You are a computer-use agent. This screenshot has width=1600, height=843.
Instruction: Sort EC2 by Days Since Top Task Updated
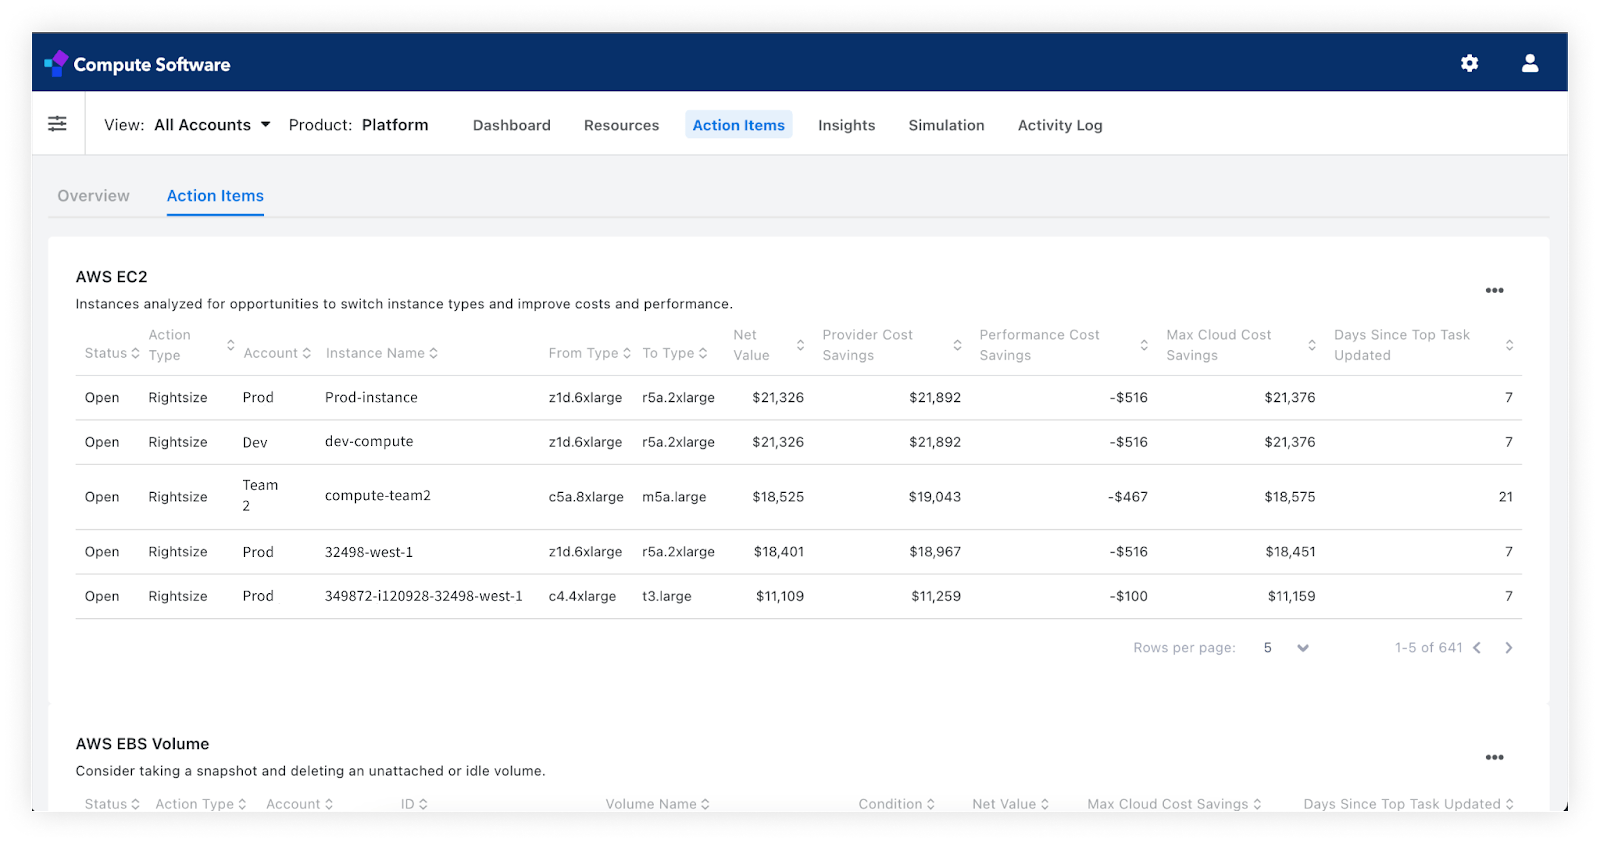(x=1509, y=345)
